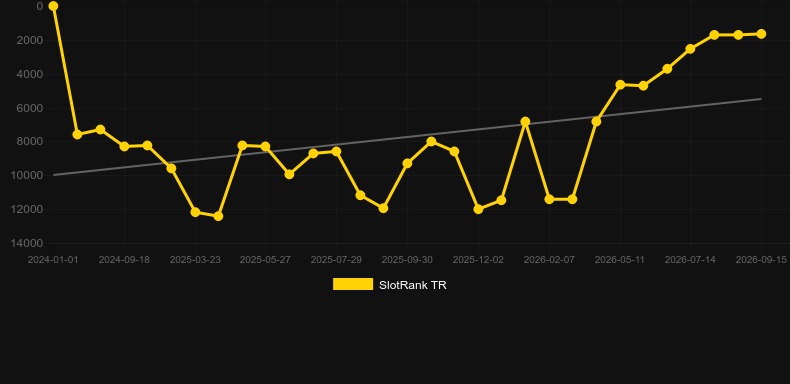
Task: Click the data point above 2026-05-11
Action: coord(620,85)
